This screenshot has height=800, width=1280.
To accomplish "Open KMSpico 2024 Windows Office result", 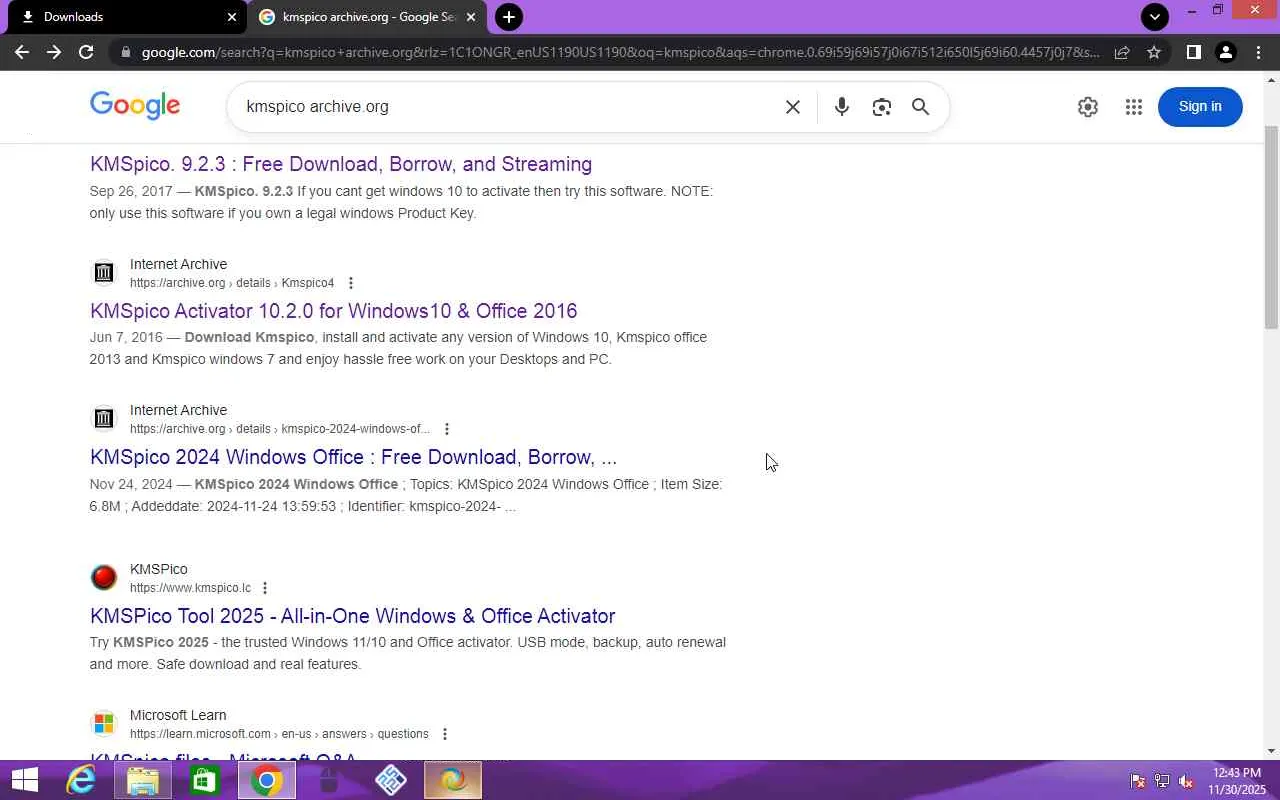I will coord(353,457).
